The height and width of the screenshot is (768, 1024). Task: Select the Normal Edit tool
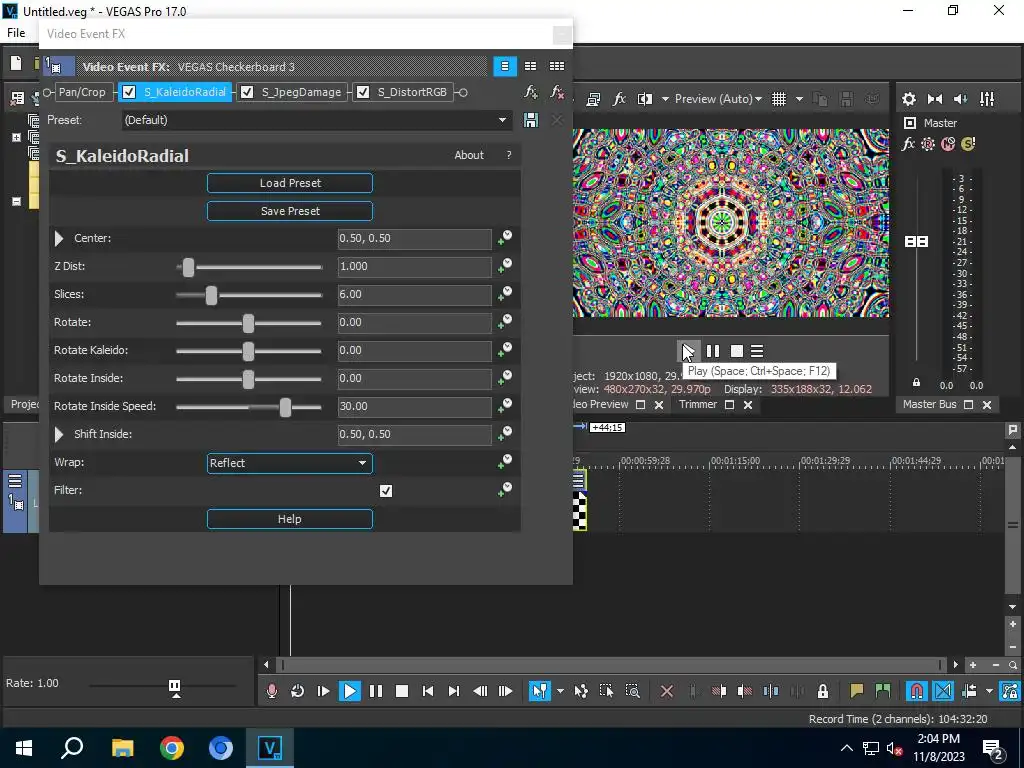tap(539, 691)
